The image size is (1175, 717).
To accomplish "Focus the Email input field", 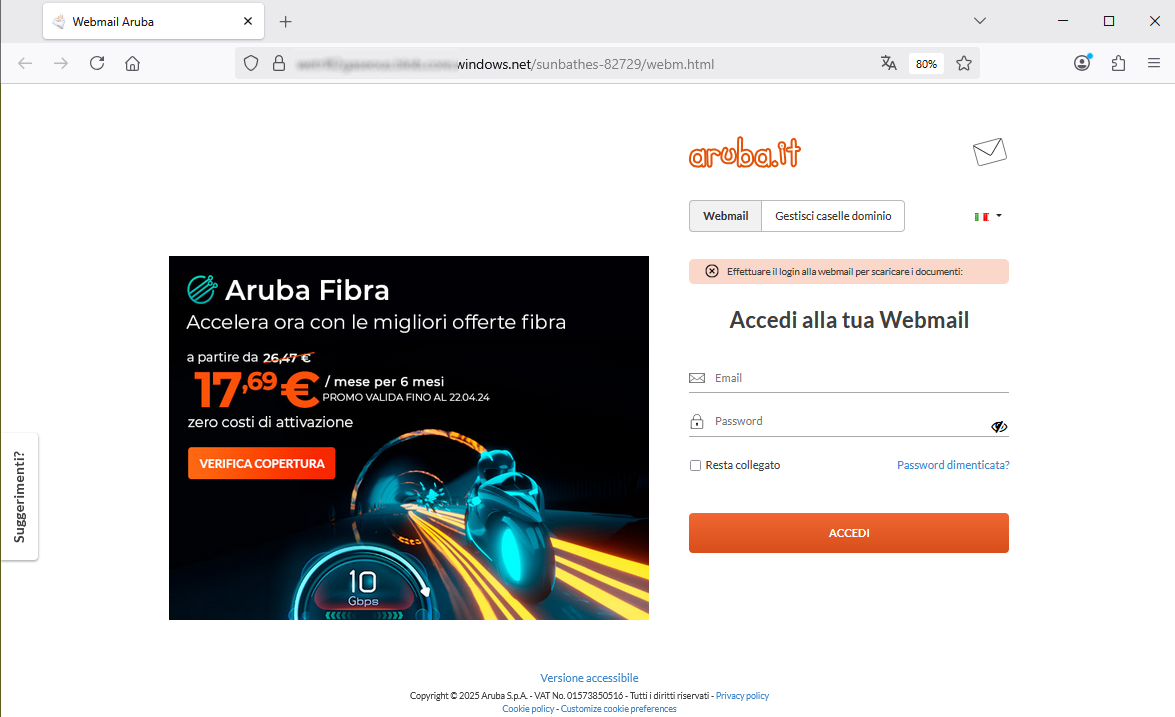I will click(849, 378).
